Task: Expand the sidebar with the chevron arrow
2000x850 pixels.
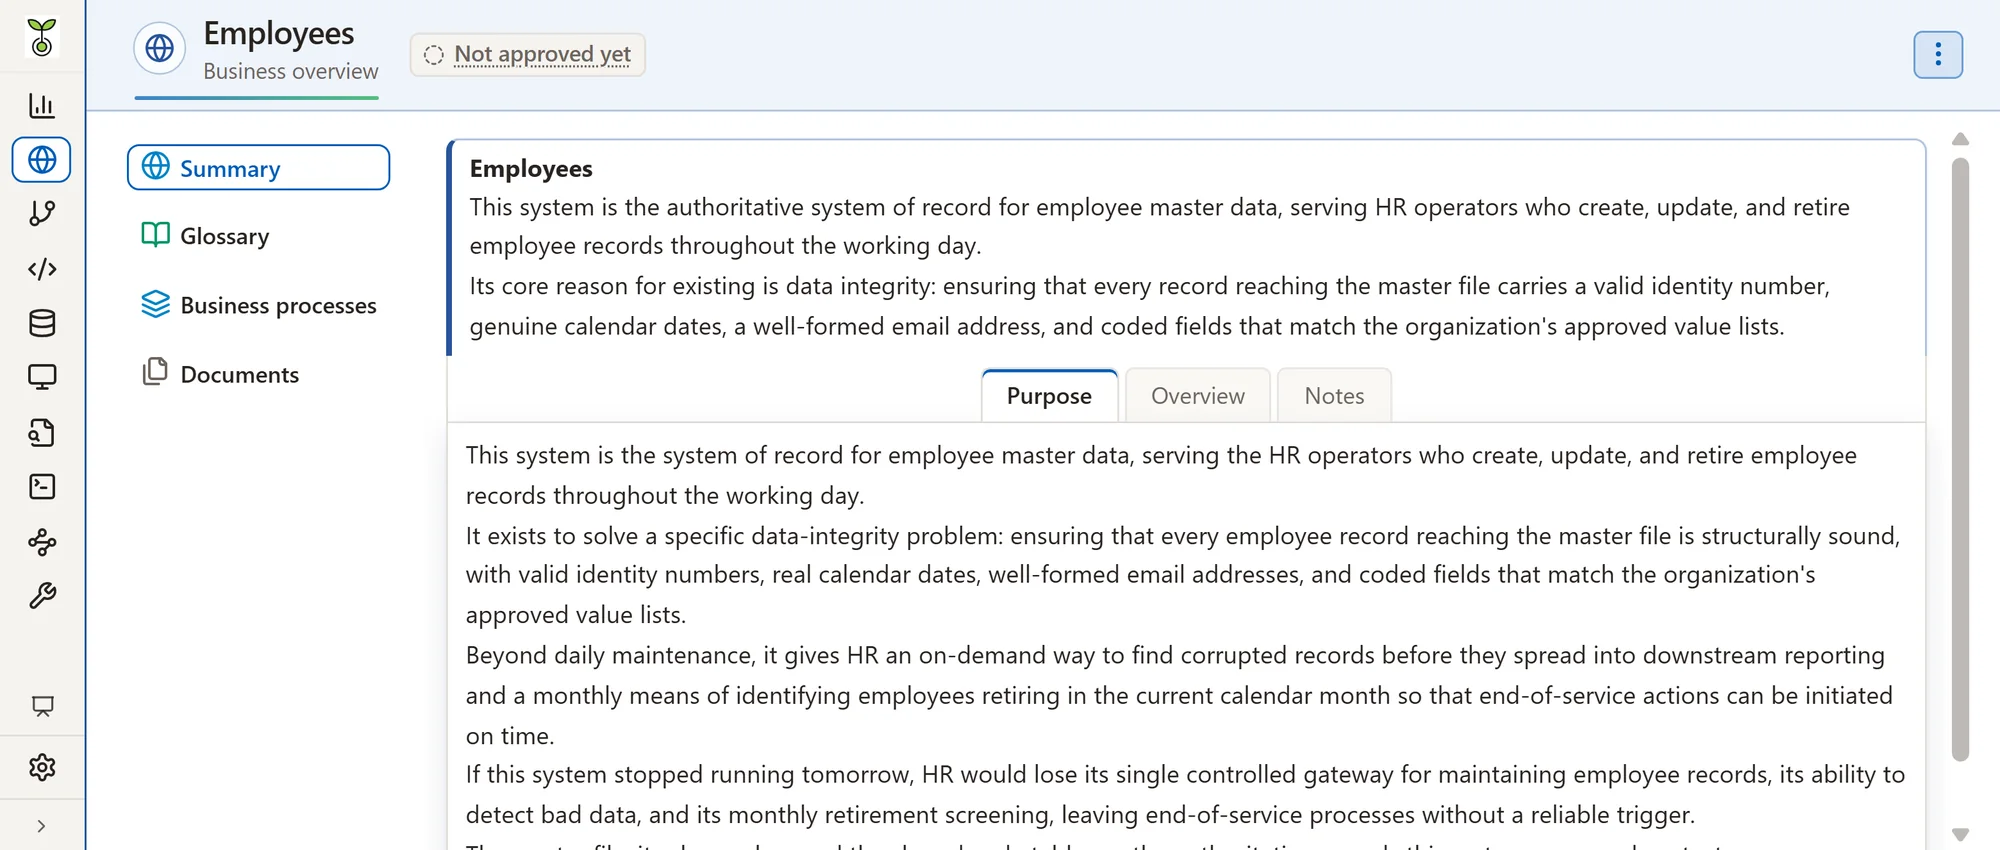Action: 41,826
